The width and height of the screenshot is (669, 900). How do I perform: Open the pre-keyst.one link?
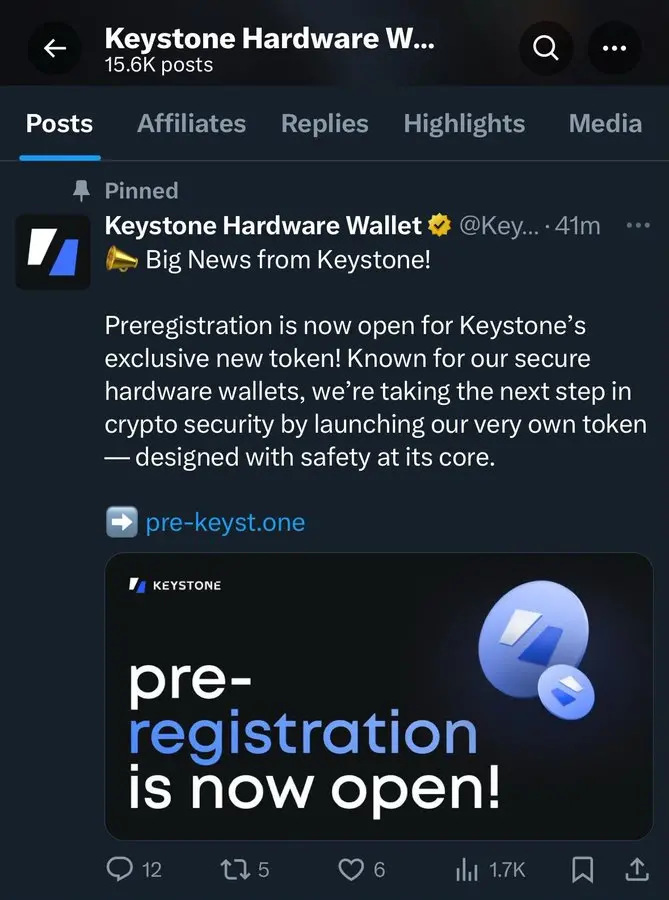pos(225,521)
